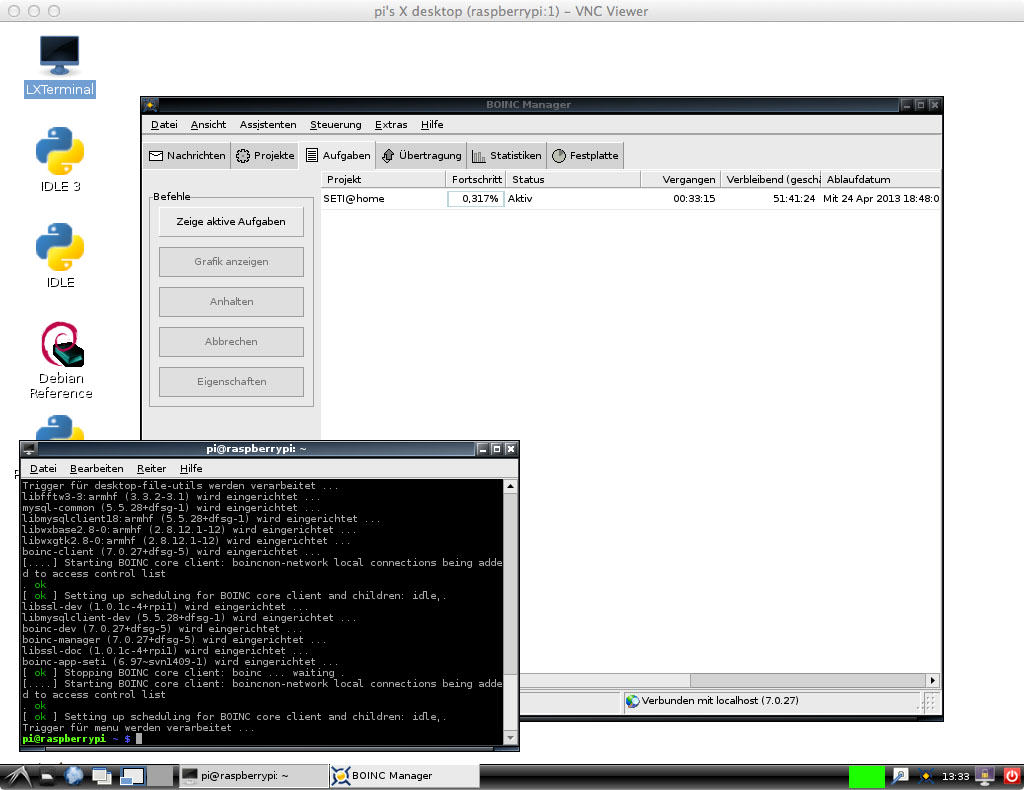Image resolution: width=1024 pixels, height=790 pixels.
Task: Click the Abbrechen button
Action: [231, 341]
